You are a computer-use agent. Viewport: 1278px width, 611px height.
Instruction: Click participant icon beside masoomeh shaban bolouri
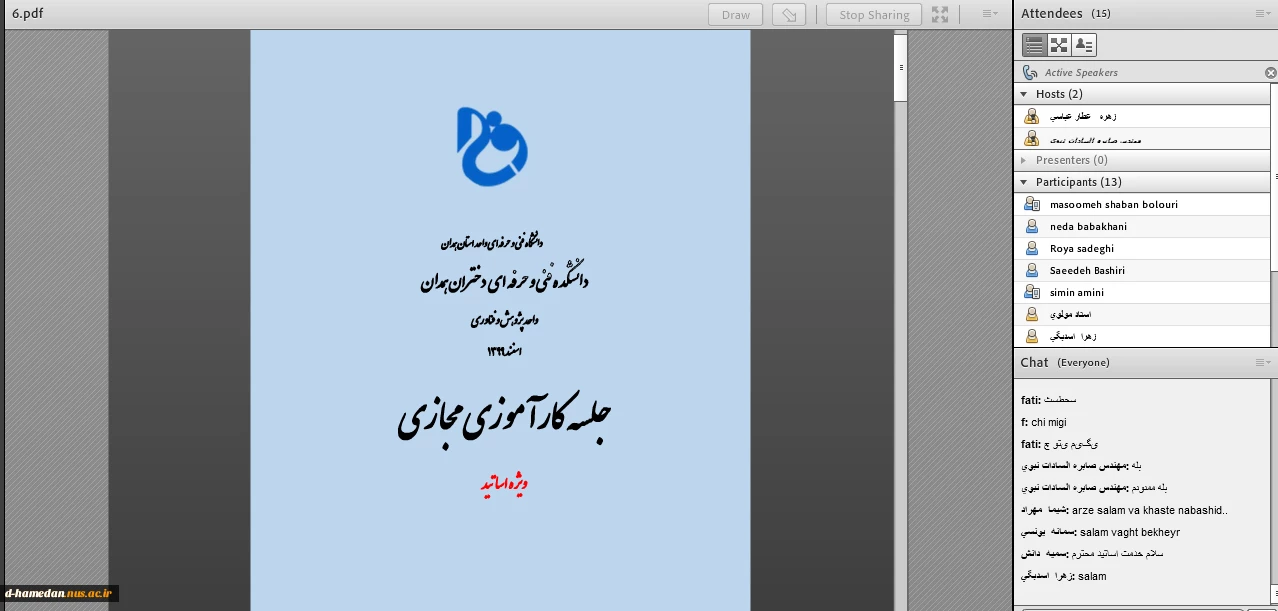(1032, 204)
